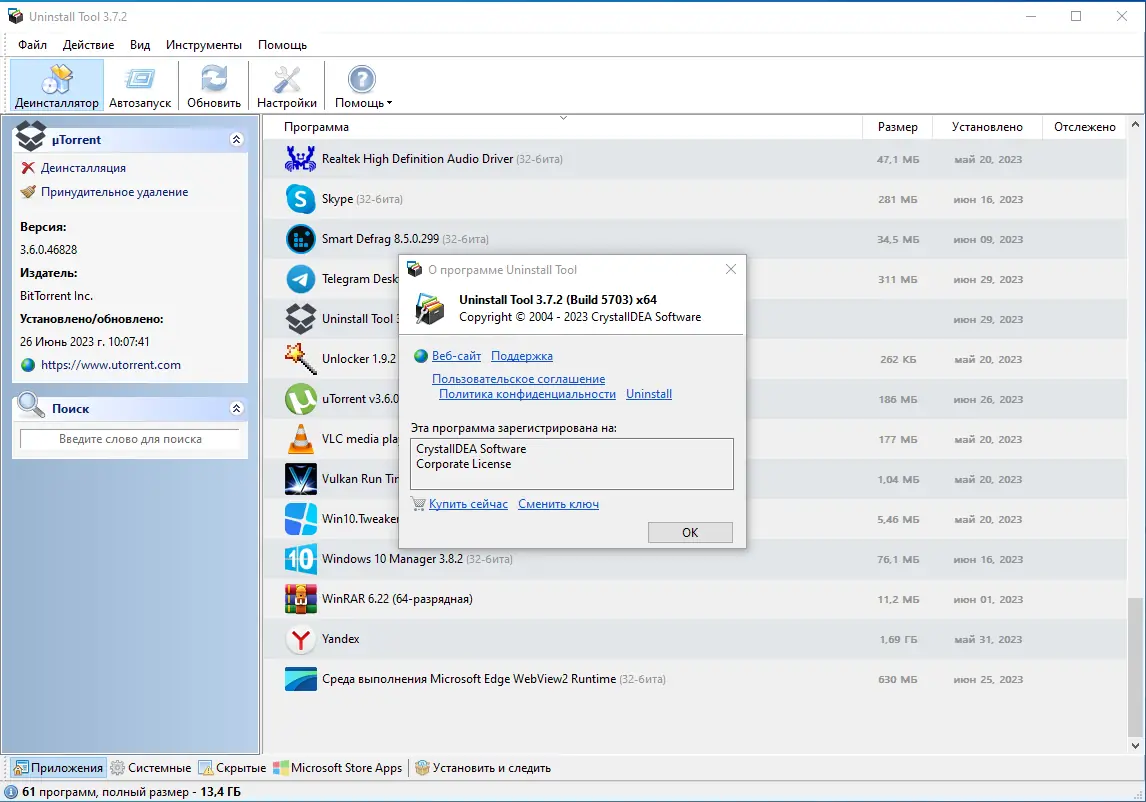Open the Помощь toolbar dropdown arrow
Image resolution: width=1146 pixels, height=802 pixels.
click(389, 103)
